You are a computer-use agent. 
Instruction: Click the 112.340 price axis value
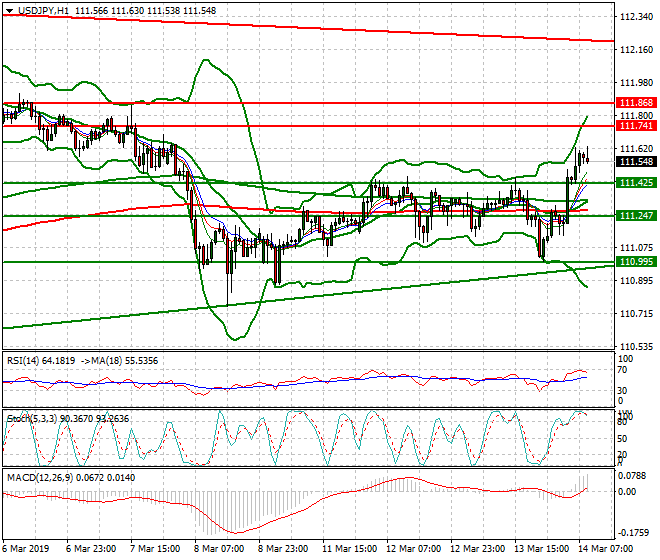[x=636, y=17]
